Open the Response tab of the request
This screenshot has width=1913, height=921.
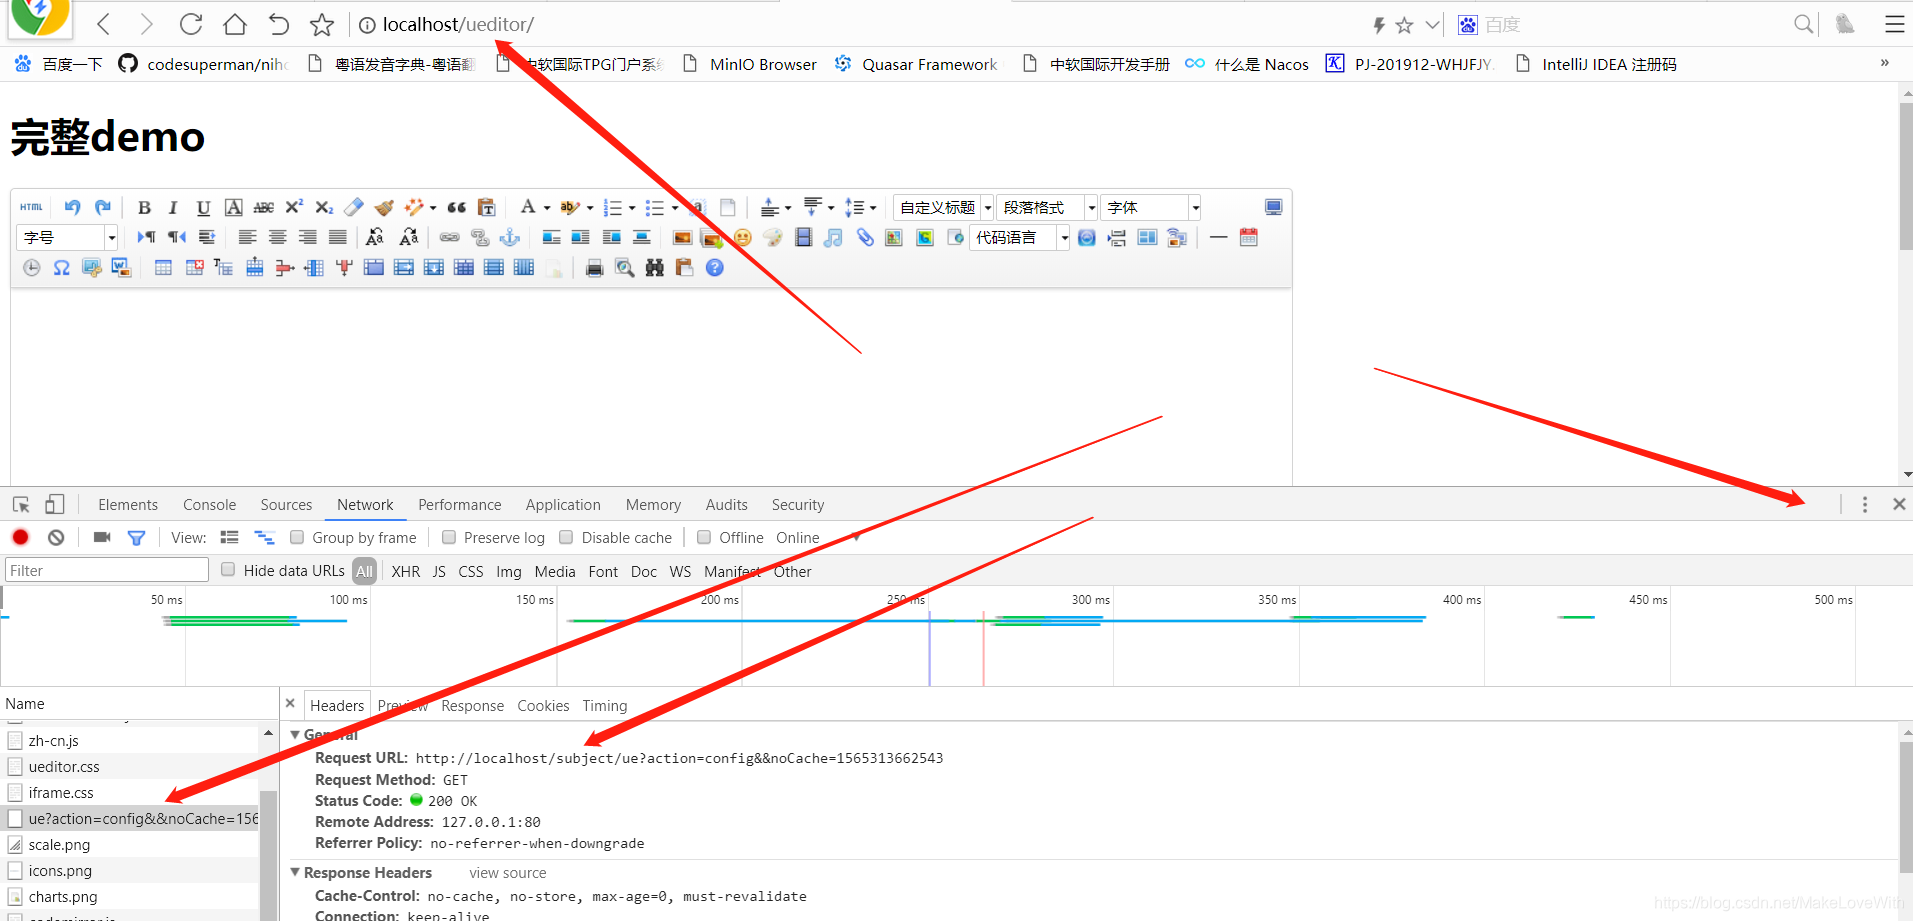[x=472, y=706]
